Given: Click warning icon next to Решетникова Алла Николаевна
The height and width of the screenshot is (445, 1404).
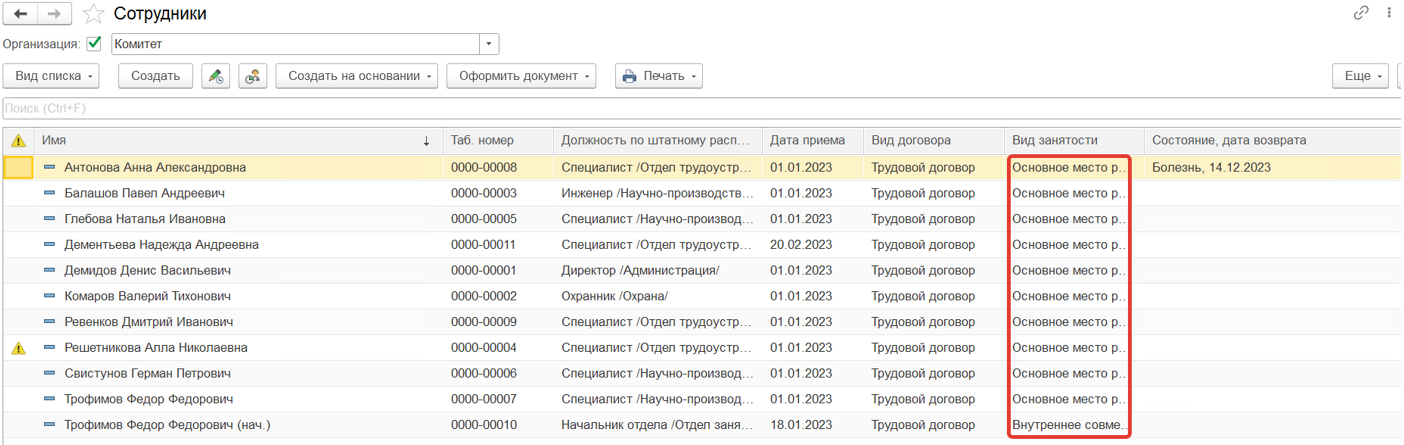Looking at the screenshot, I should coord(18,348).
